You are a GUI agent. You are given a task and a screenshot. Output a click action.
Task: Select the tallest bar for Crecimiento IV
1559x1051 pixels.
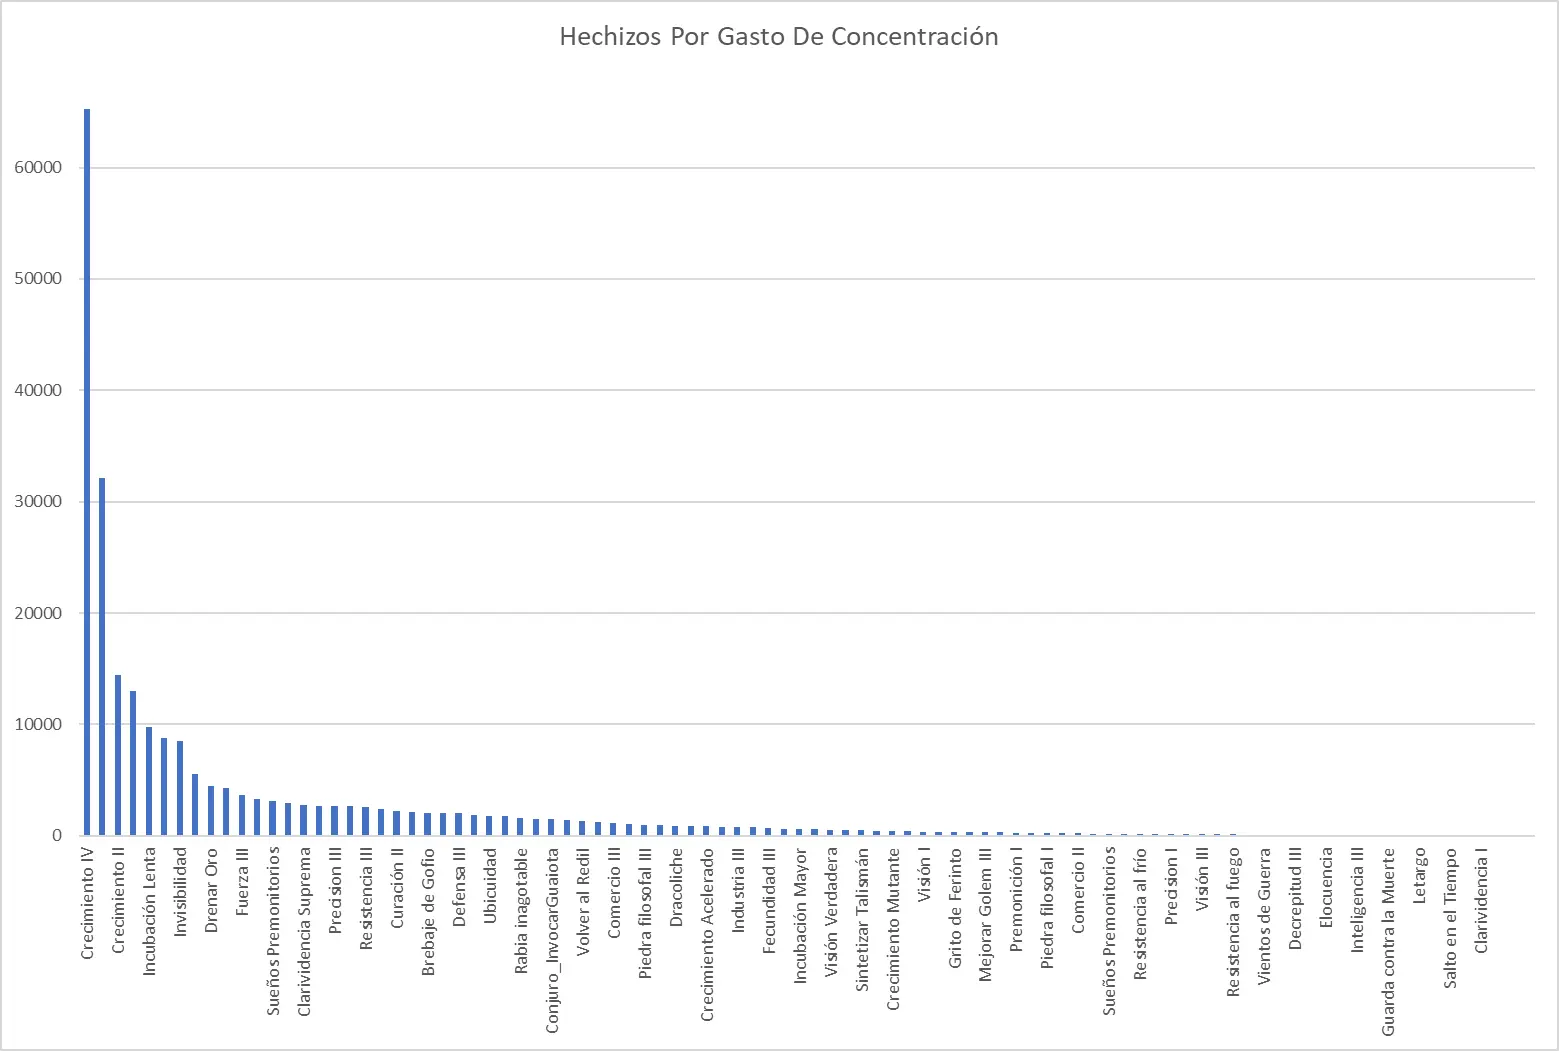(87, 472)
